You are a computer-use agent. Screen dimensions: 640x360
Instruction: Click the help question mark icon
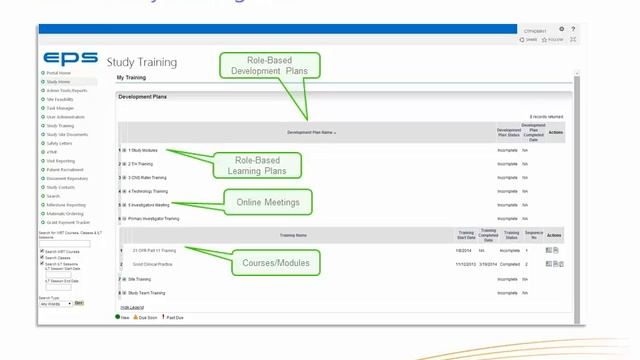tap(573, 29)
